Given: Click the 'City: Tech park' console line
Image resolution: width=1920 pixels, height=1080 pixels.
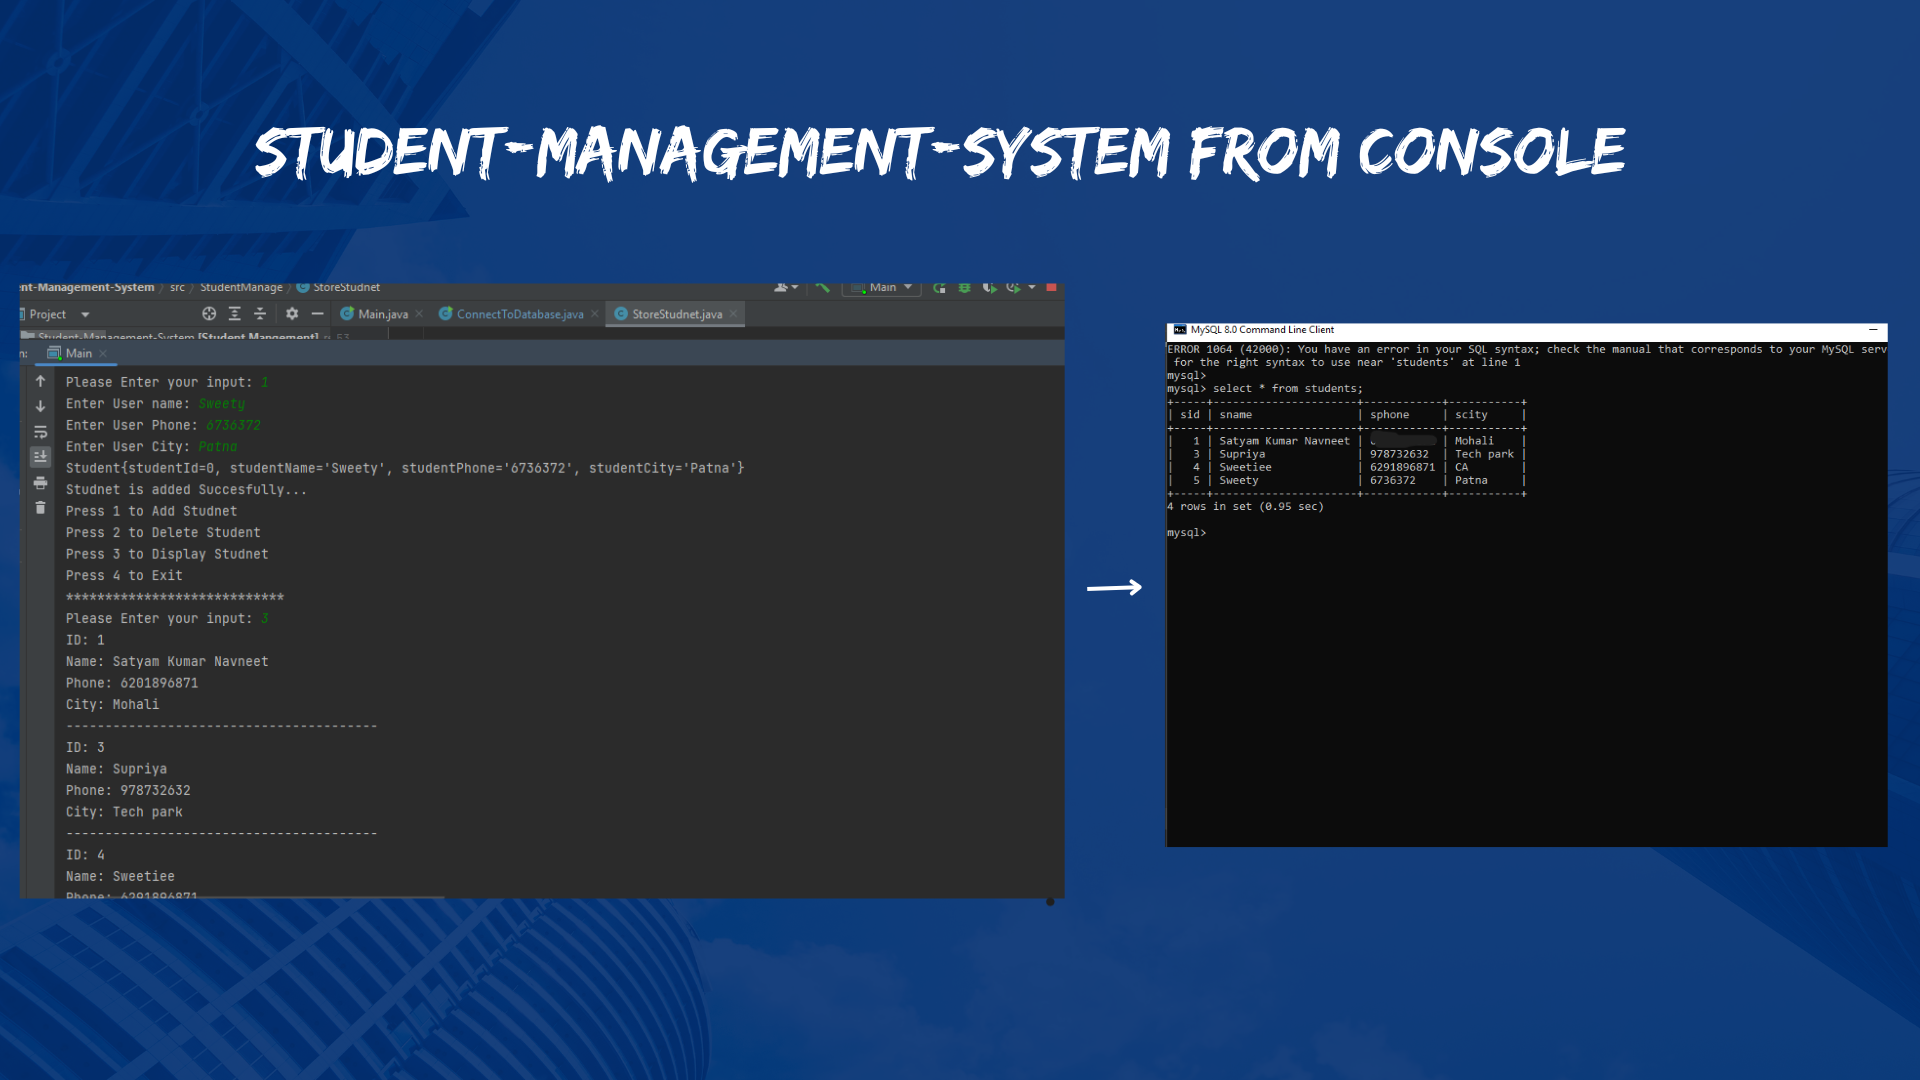Looking at the screenshot, I should pos(124,812).
